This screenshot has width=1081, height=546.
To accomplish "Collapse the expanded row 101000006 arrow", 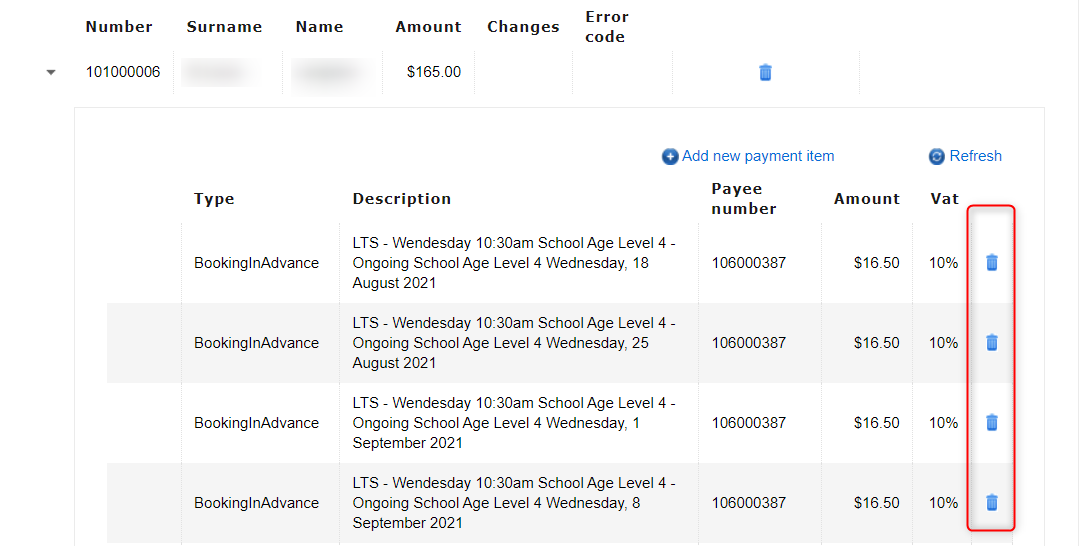I will tap(51, 73).
